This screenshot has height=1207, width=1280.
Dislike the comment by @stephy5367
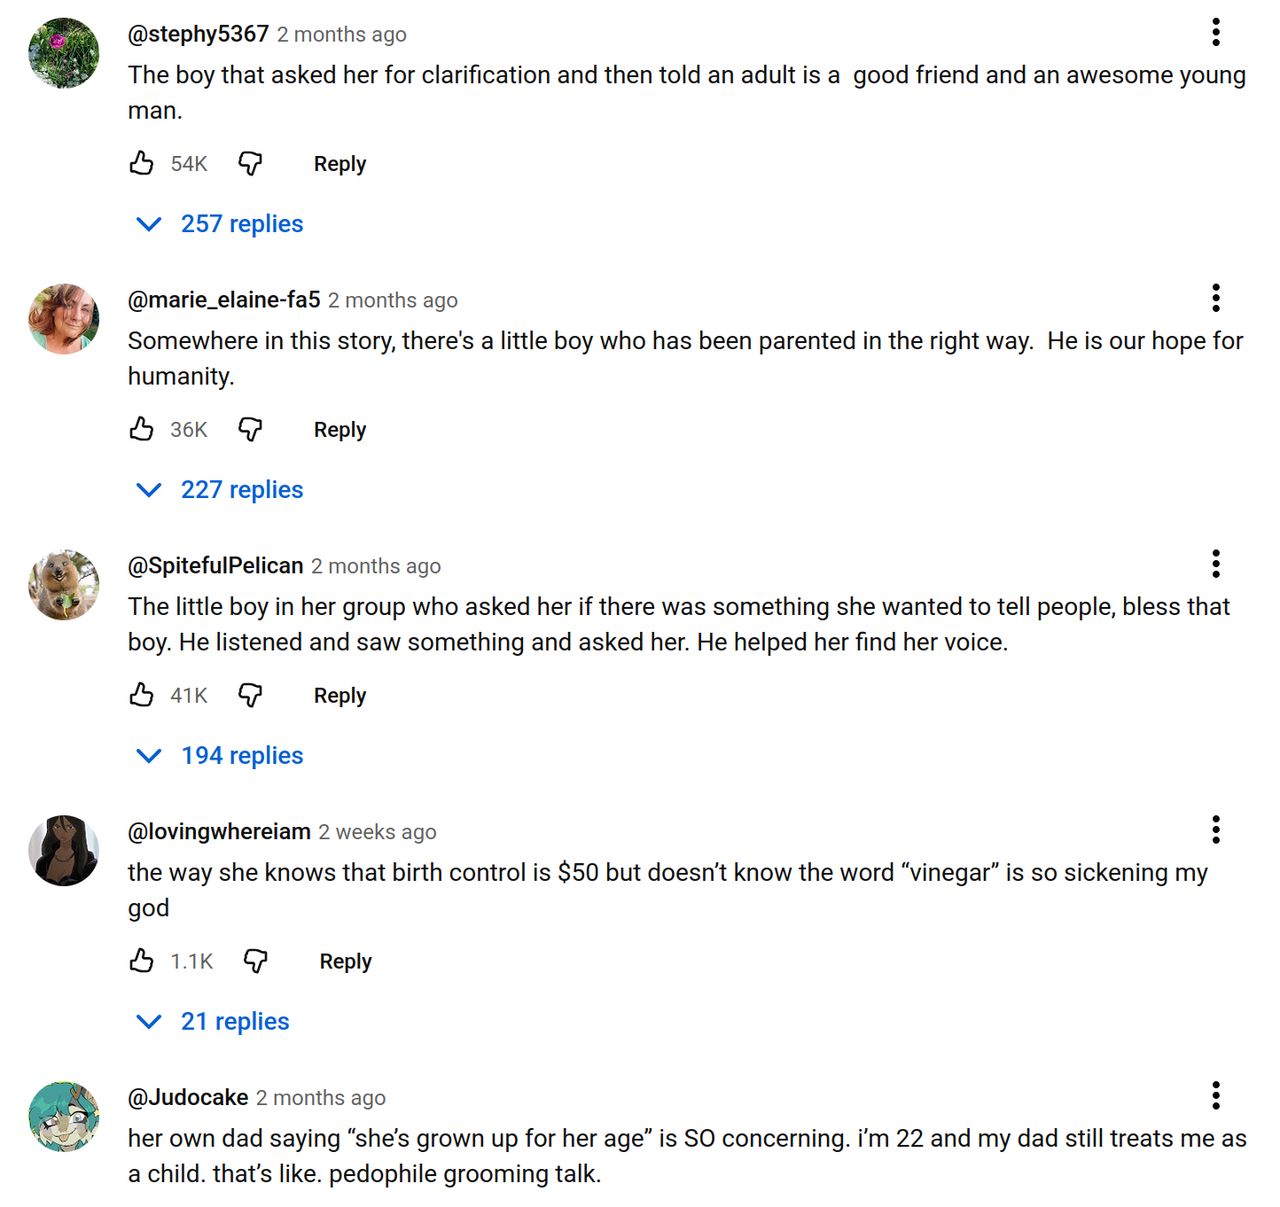tap(250, 163)
